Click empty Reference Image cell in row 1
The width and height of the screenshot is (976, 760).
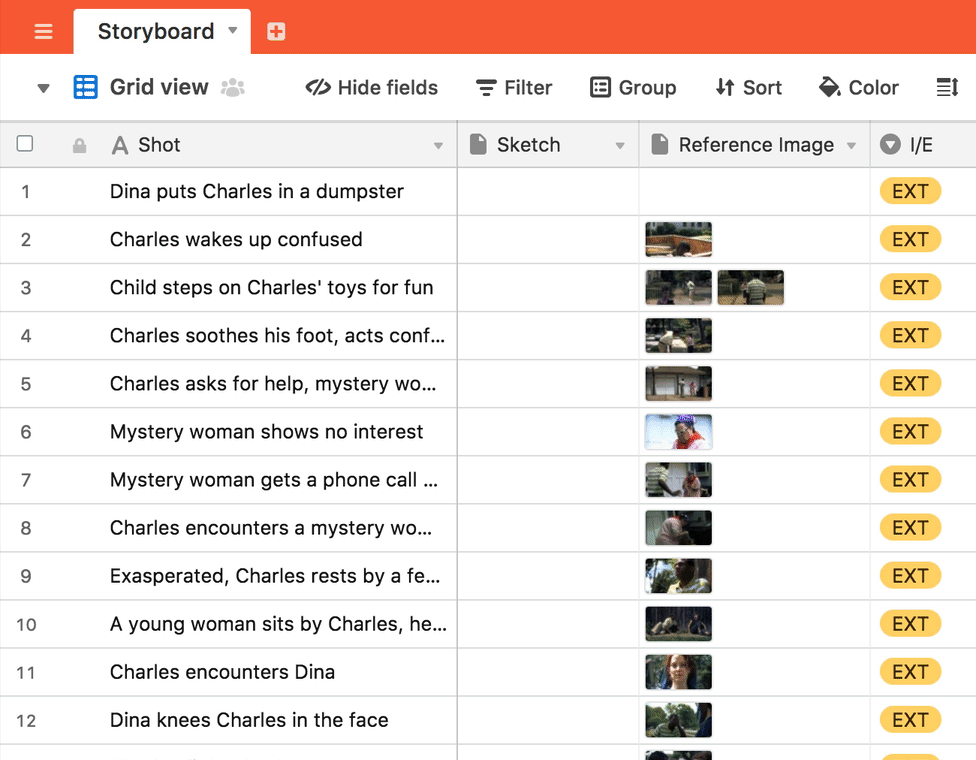click(x=754, y=192)
